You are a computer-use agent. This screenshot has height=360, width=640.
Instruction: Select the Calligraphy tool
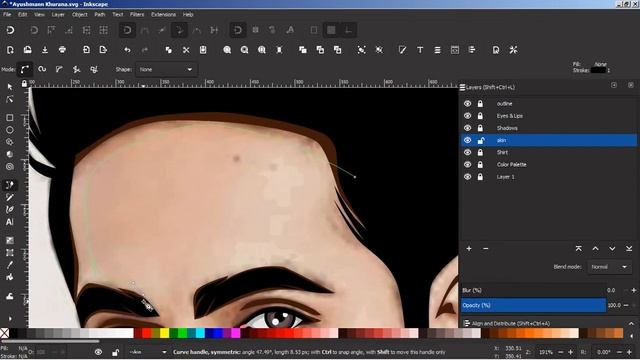(x=10, y=209)
